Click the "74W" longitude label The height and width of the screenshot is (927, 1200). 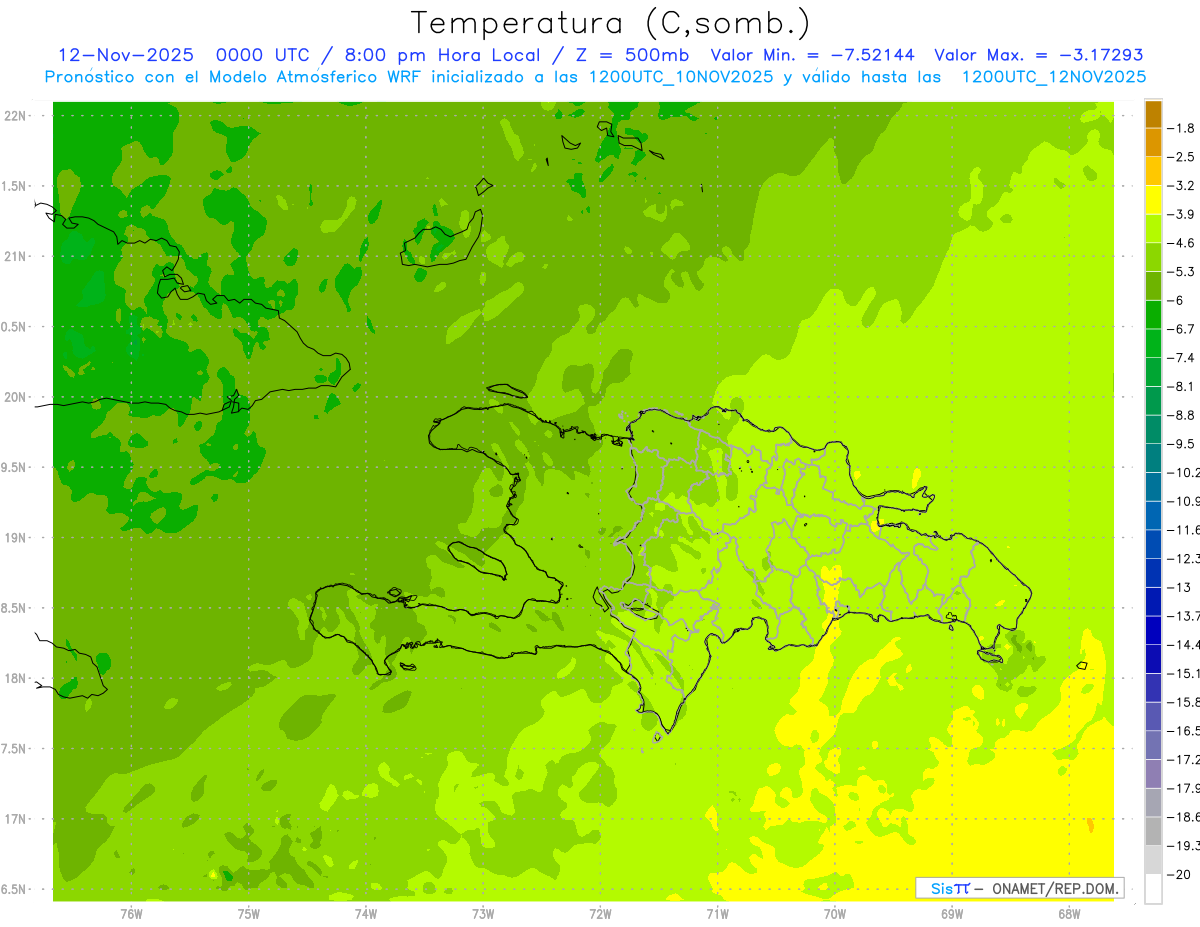tap(366, 914)
